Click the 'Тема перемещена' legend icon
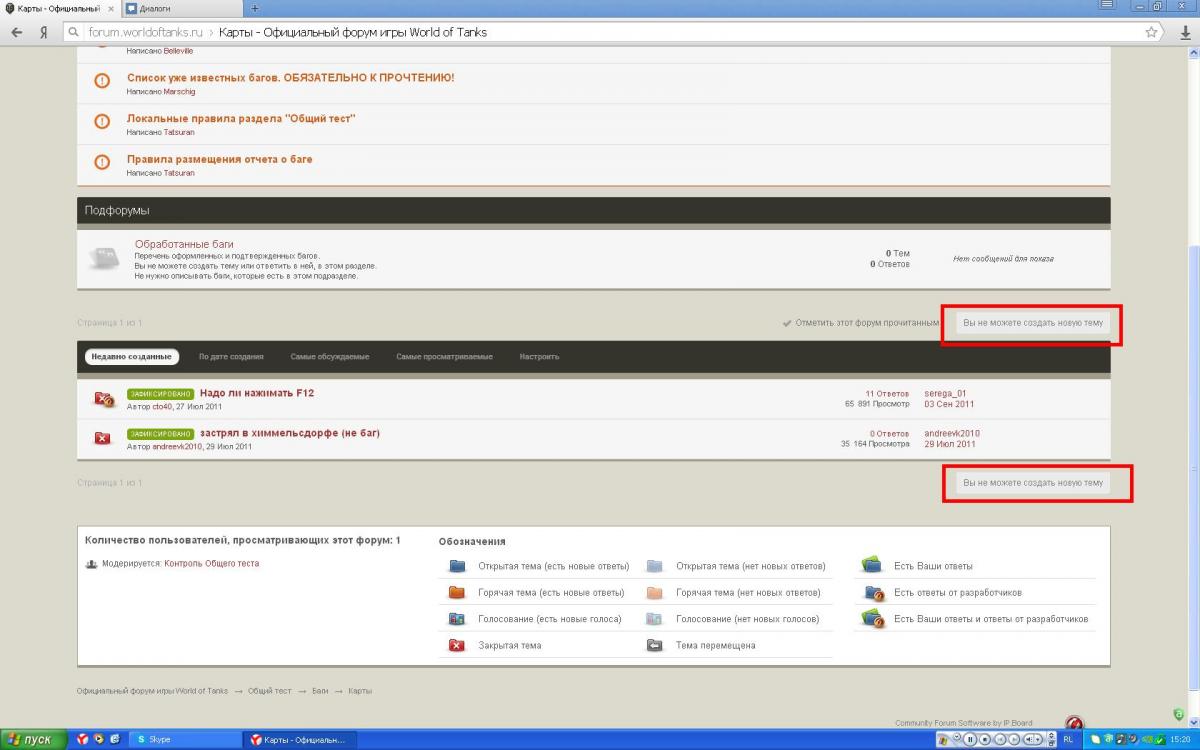The width and height of the screenshot is (1200, 750). 655,646
